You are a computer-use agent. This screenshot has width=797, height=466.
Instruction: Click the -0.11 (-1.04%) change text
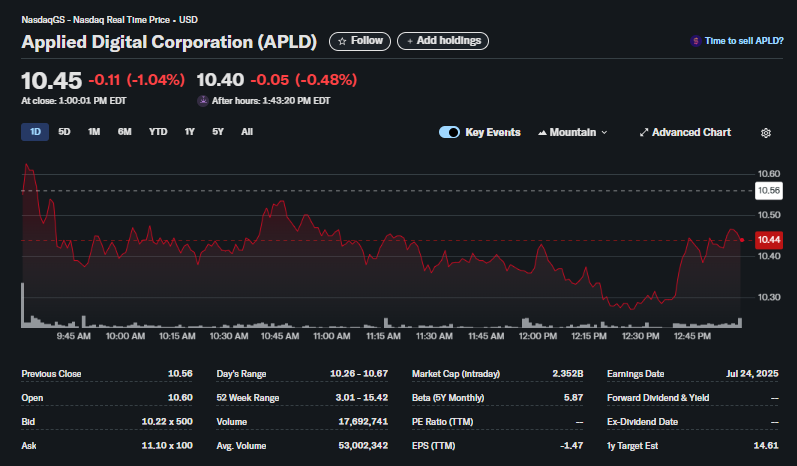tap(137, 80)
